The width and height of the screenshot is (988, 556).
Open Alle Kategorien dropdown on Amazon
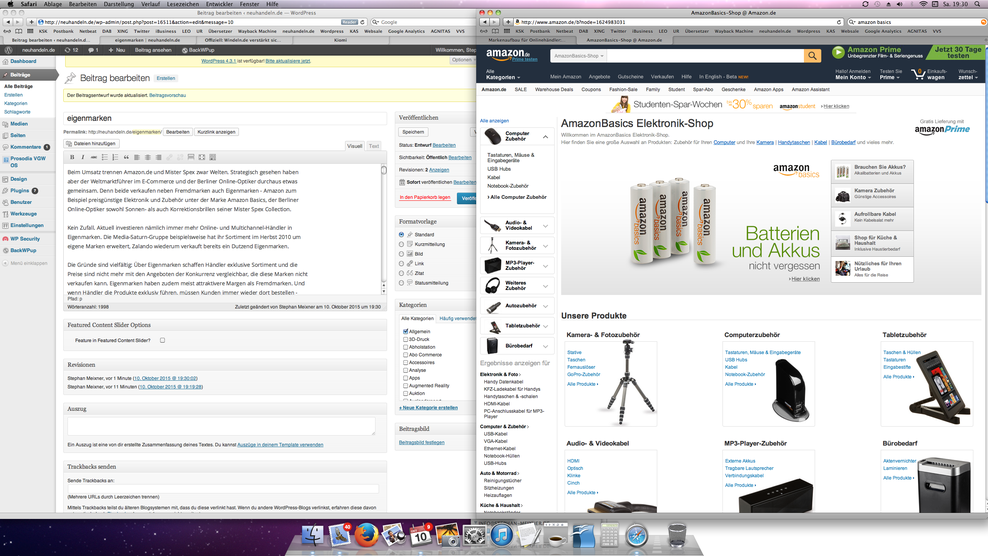(x=502, y=74)
